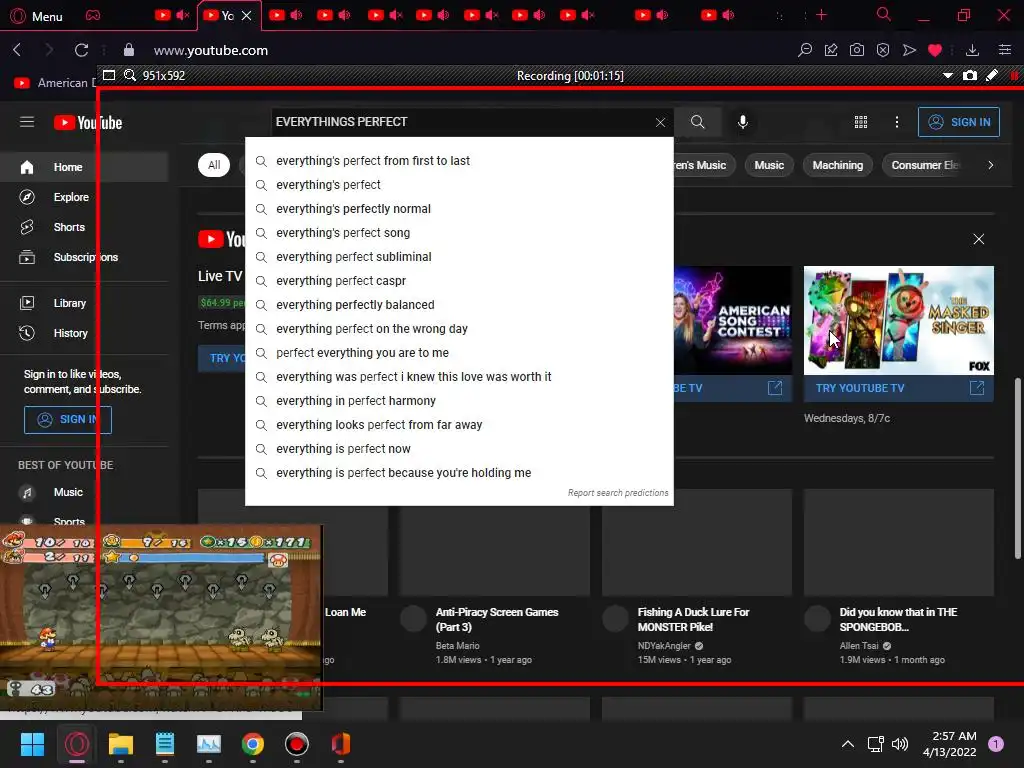The width and height of the screenshot is (1024, 768).
Task: Open the Opera Menu button
Action: pos(37,16)
